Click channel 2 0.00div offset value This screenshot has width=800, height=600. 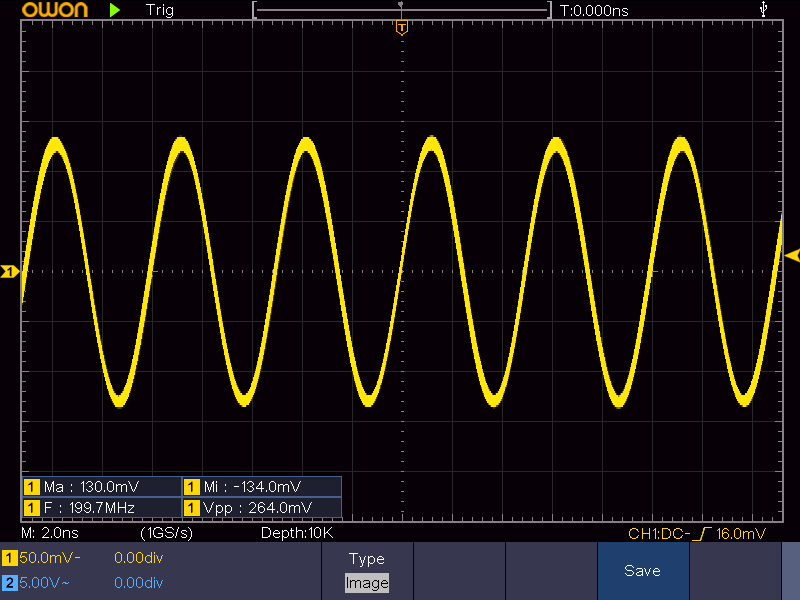[x=139, y=583]
